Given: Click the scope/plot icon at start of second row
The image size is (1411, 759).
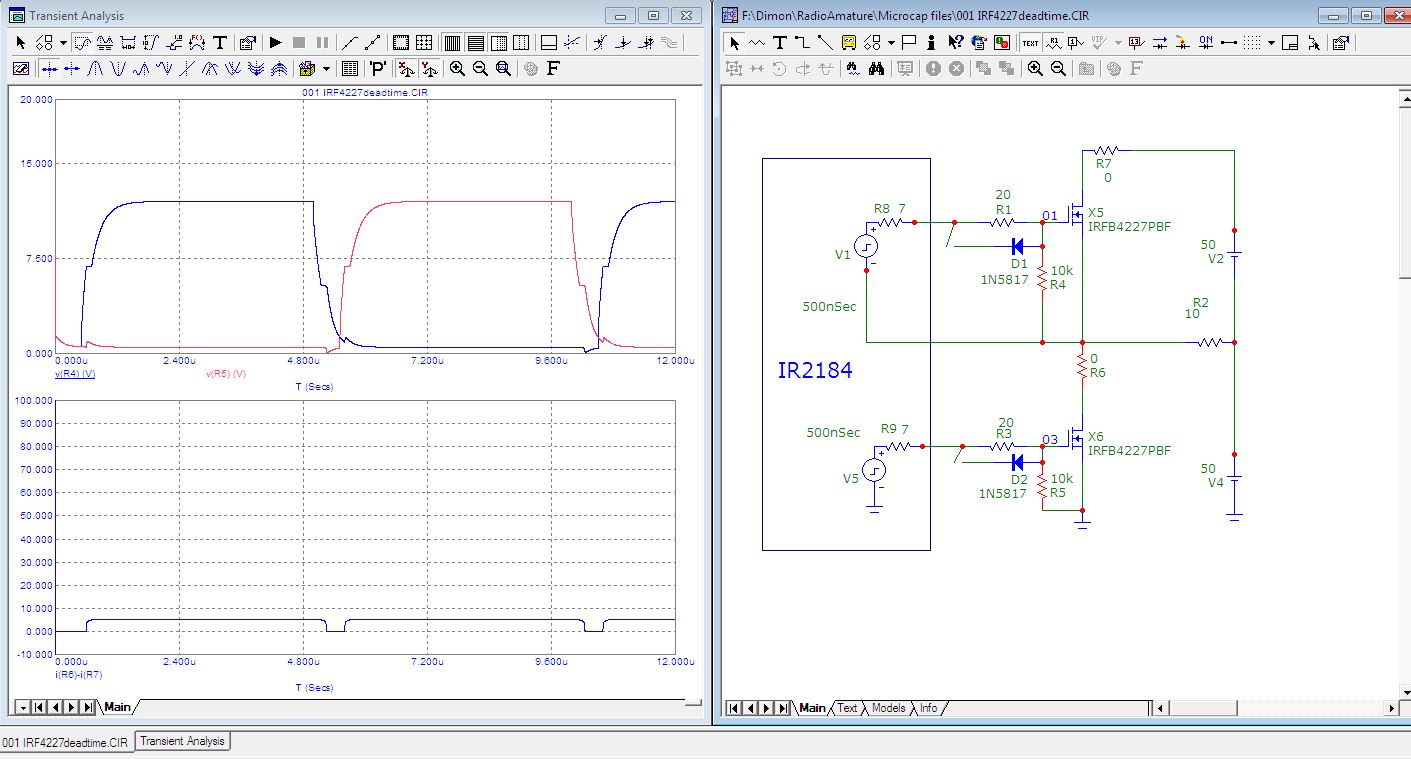Looking at the screenshot, I should pyautogui.click(x=21, y=69).
